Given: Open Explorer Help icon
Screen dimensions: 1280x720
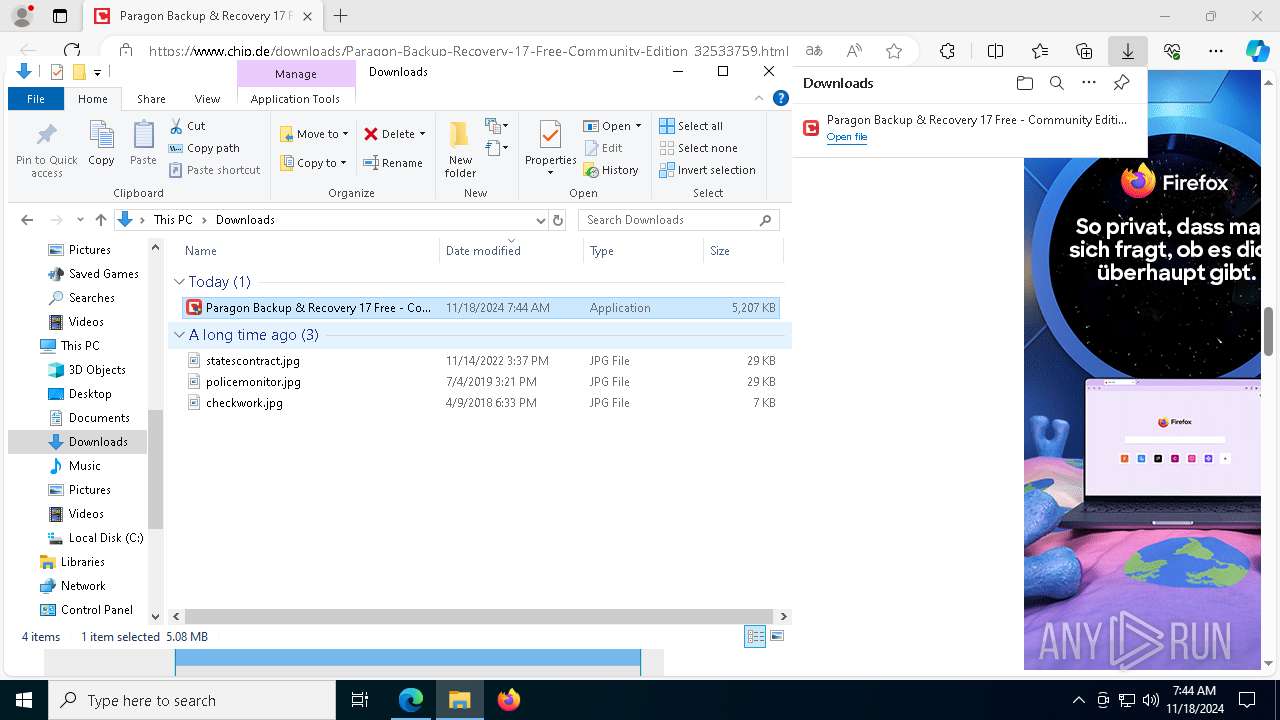Looking at the screenshot, I should (781, 98).
